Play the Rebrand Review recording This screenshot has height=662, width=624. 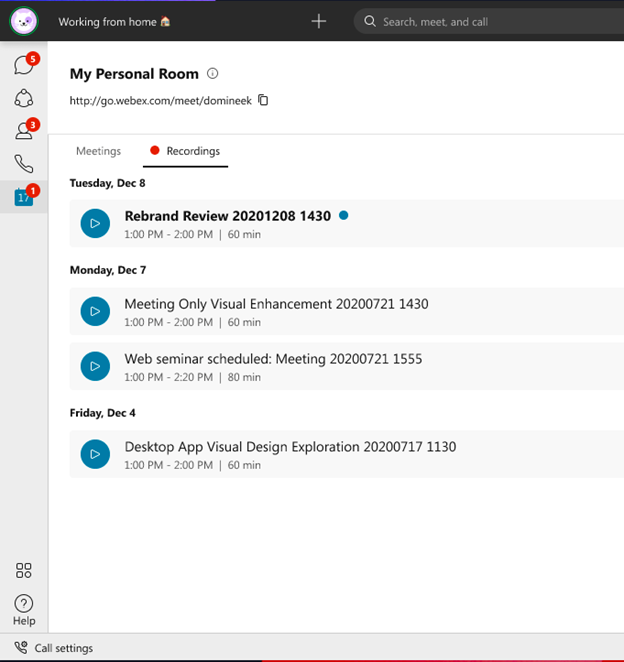[95, 224]
